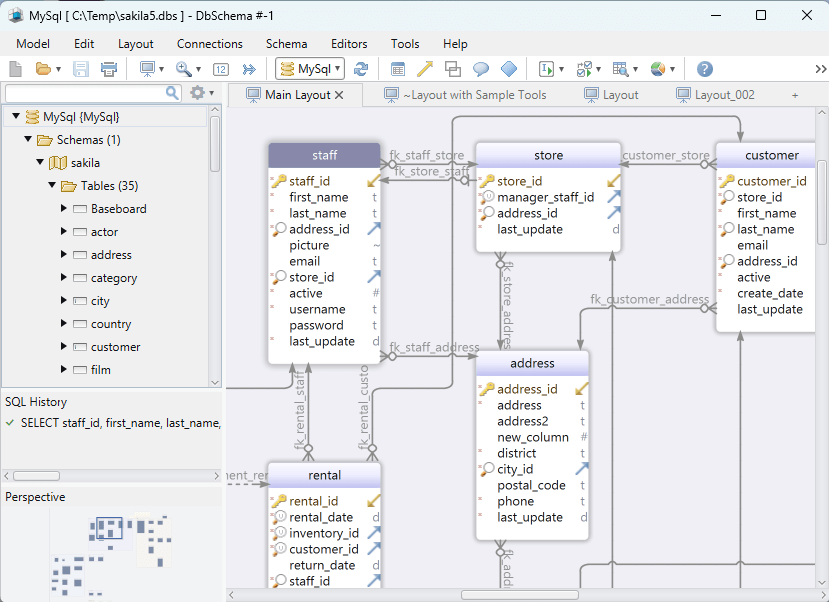Click the Save floppy disk icon
The width and height of the screenshot is (829, 602).
[x=81, y=69]
